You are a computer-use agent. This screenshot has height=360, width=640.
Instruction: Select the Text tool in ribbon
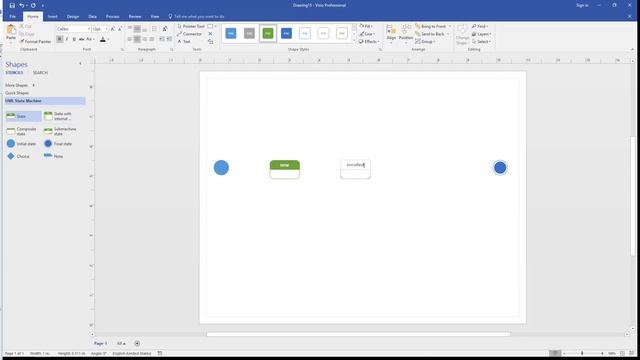184,42
